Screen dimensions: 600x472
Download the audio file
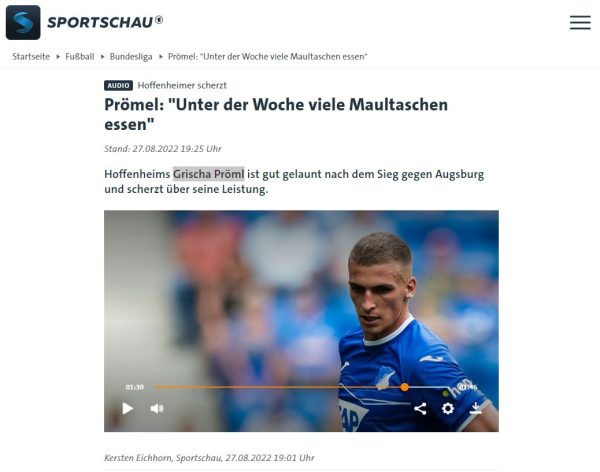[x=476, y=408]
